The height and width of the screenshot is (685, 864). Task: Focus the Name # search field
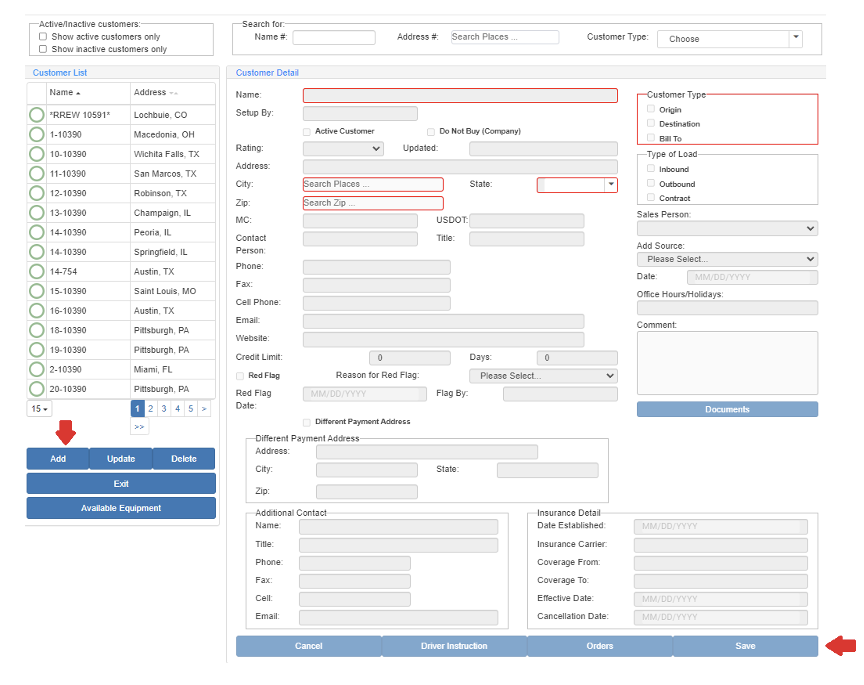(x=334, y=37)
